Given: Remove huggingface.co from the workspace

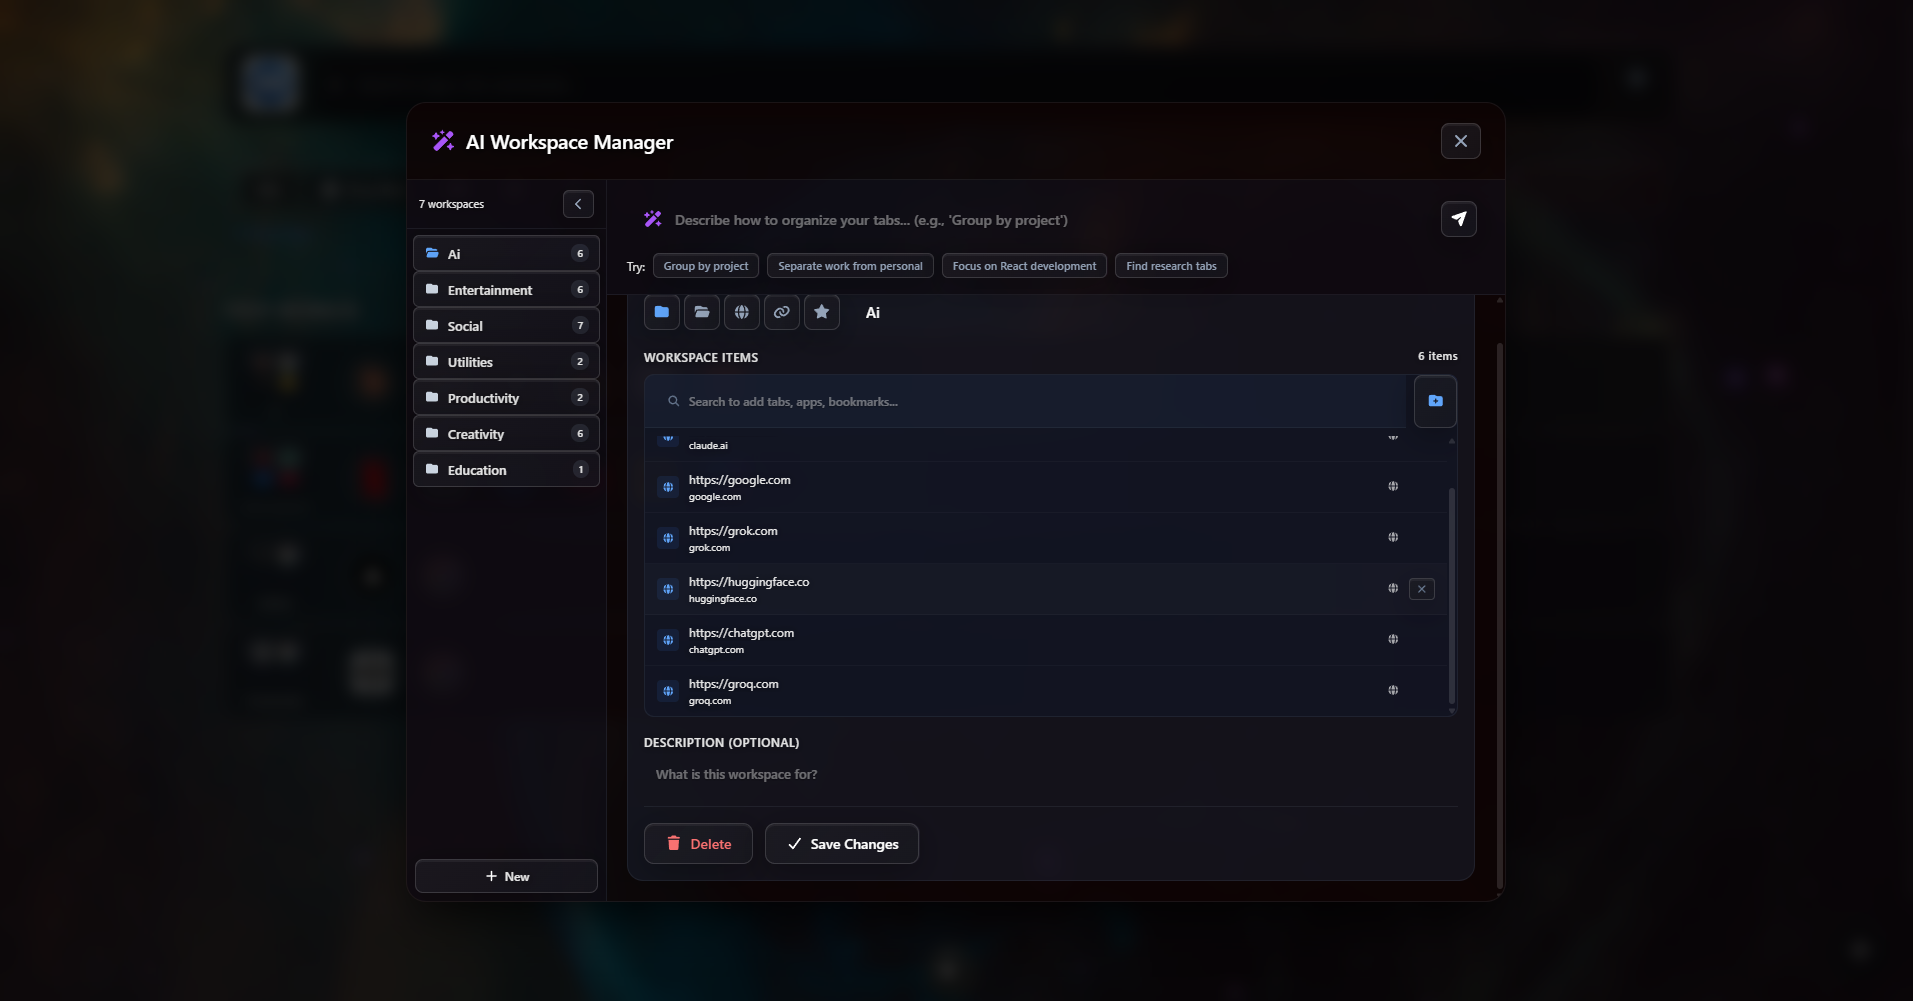Looking at the screenshot, I should coord(1422,589).
